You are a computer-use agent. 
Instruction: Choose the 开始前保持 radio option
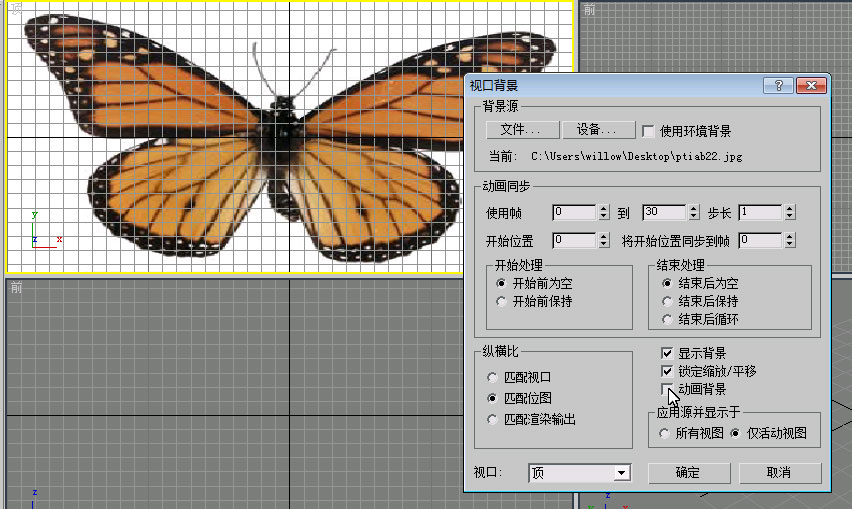[502, 302]
